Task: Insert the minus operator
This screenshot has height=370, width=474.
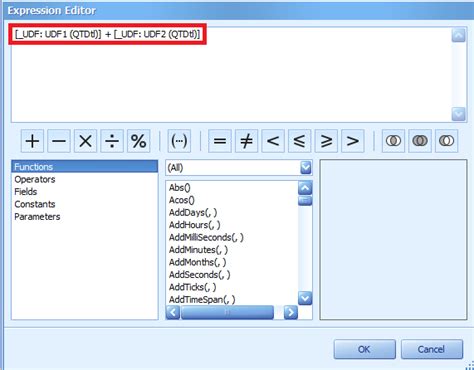Action: 59,141
